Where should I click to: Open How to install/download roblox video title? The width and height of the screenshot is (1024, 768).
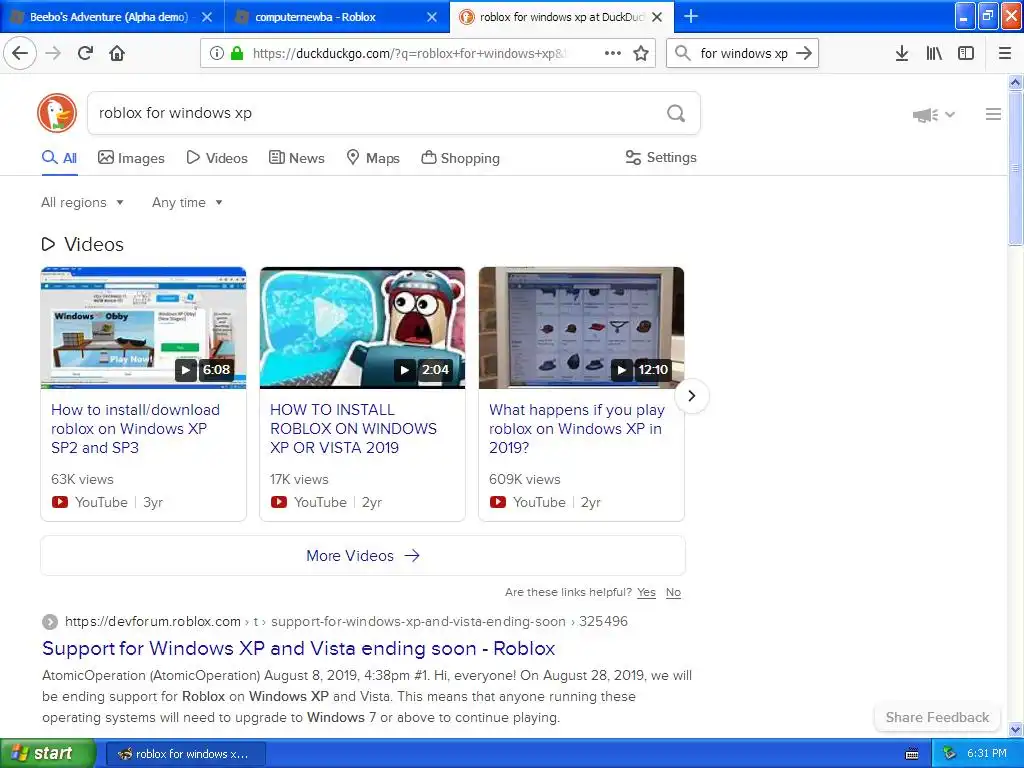tap(135, 428)
